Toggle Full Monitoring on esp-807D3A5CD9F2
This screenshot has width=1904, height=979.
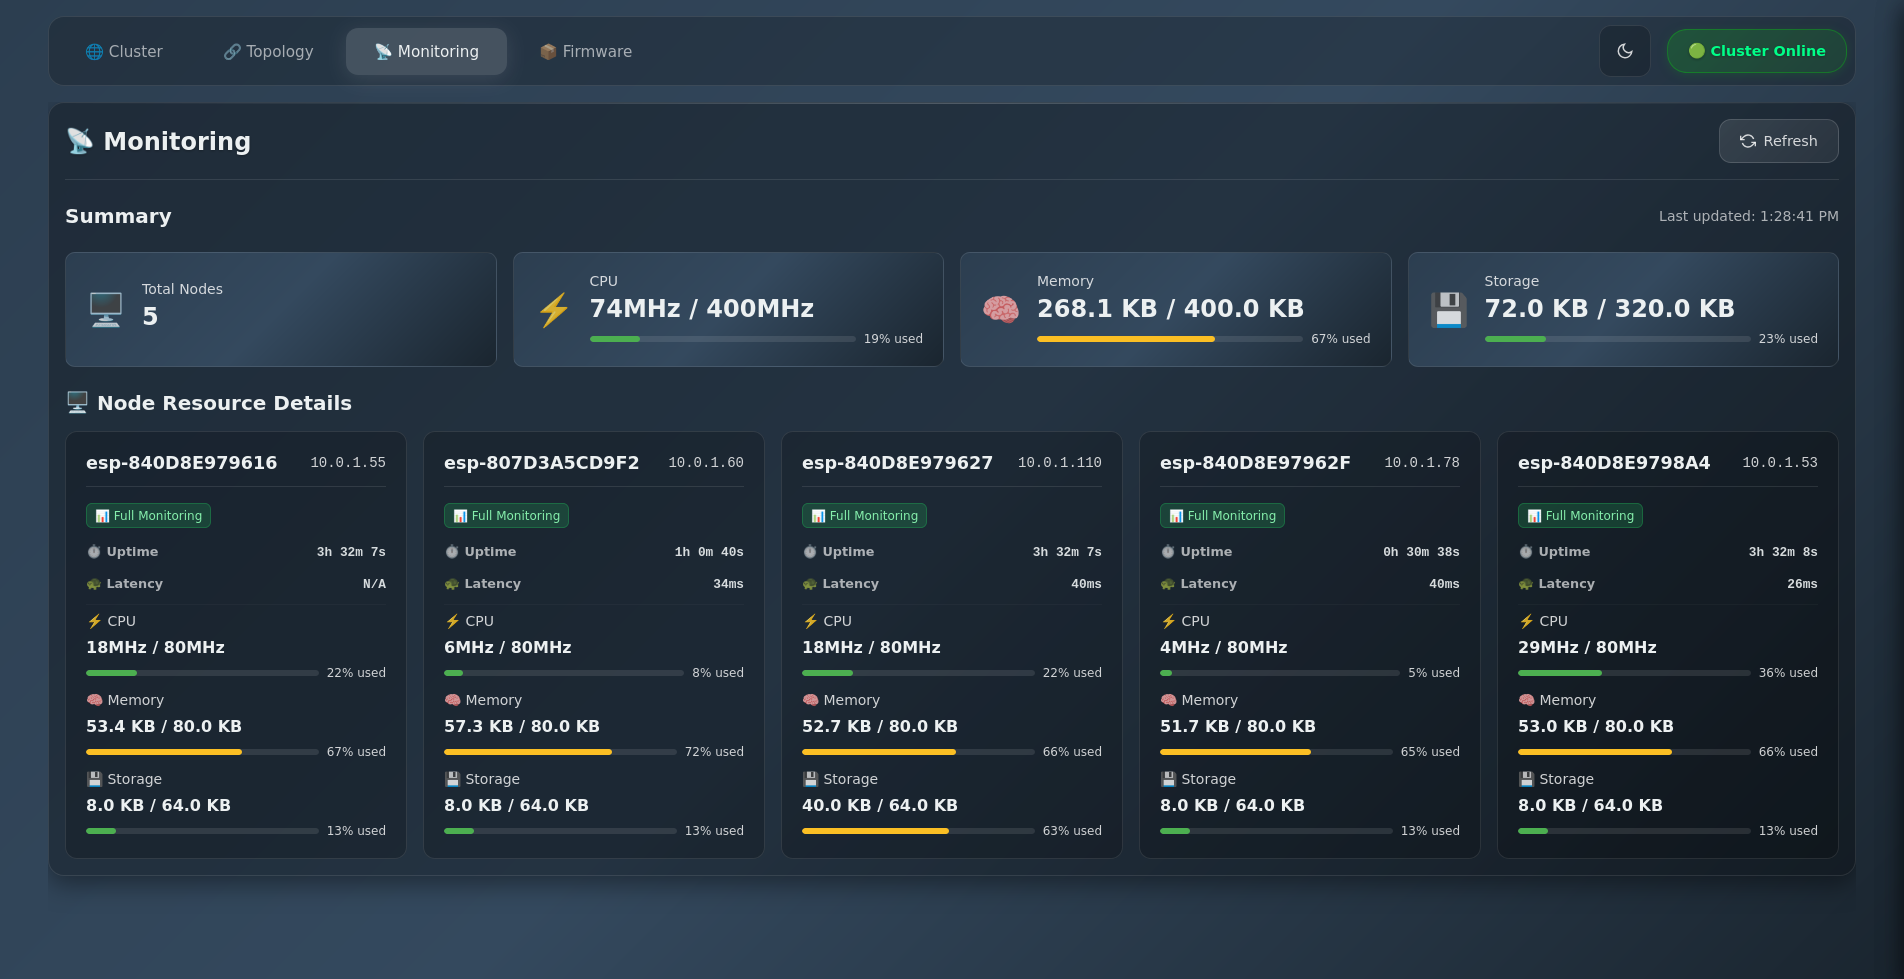(506, 515)
